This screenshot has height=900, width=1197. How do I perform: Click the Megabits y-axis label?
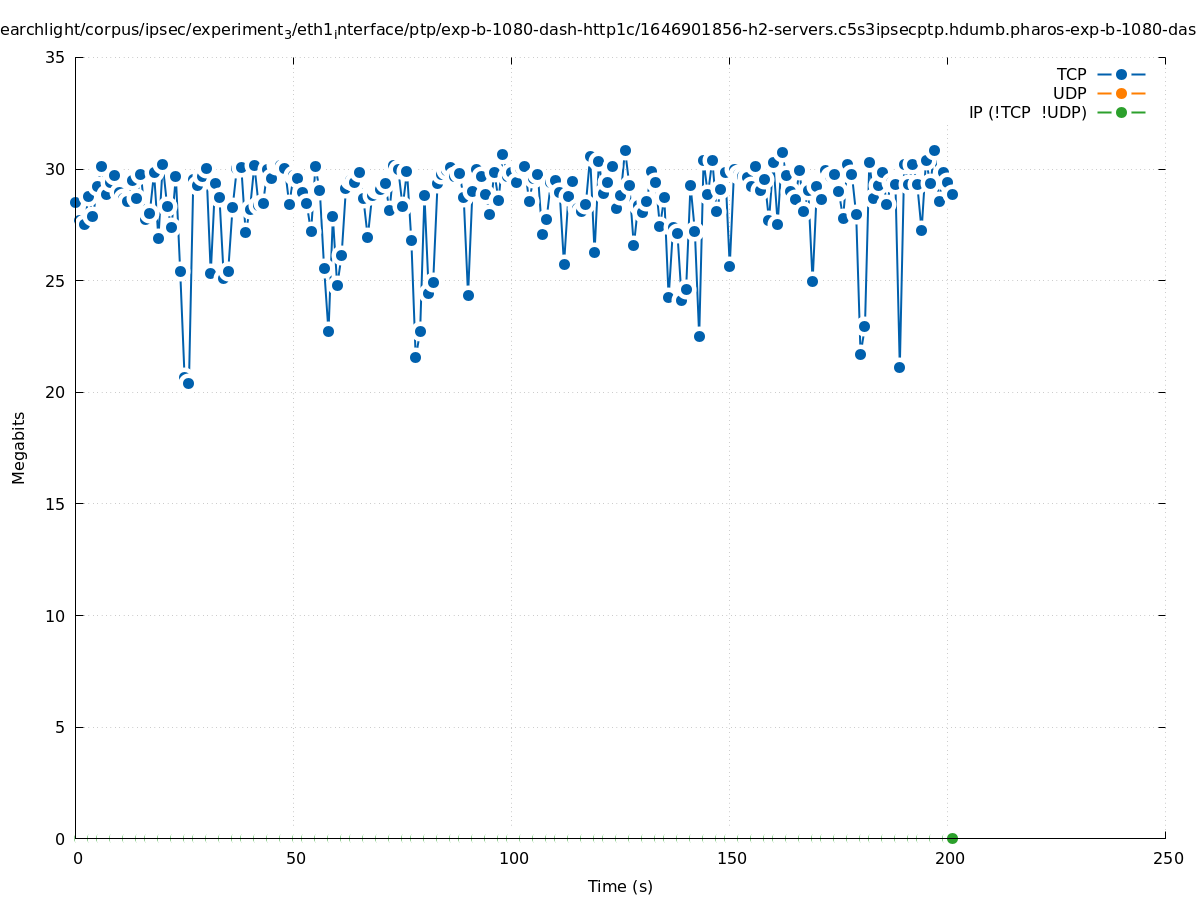point(19,447)
